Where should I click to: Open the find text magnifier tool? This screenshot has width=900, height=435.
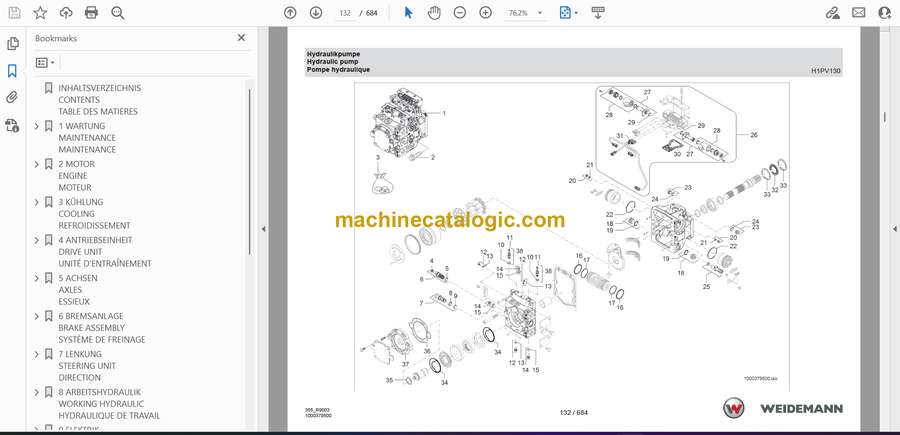coord(118,13)
